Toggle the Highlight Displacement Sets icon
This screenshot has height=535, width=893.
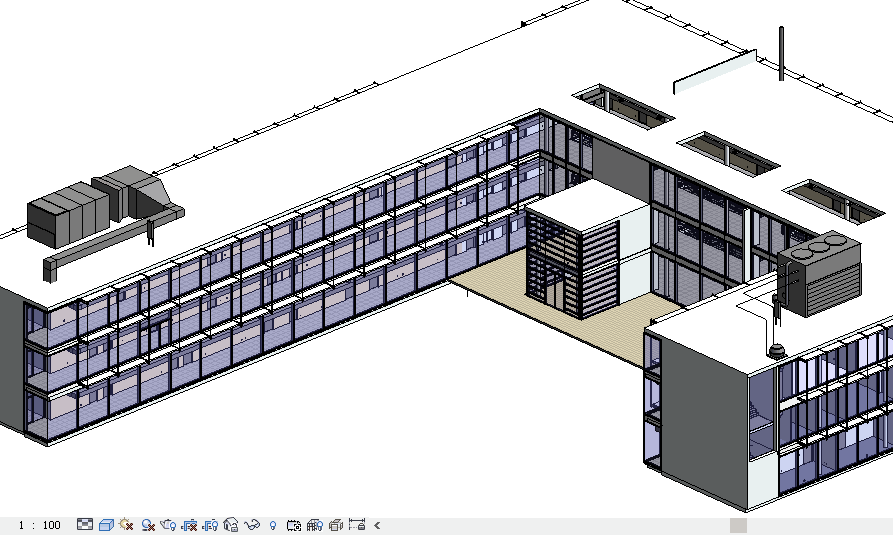[x=336, y=524]
